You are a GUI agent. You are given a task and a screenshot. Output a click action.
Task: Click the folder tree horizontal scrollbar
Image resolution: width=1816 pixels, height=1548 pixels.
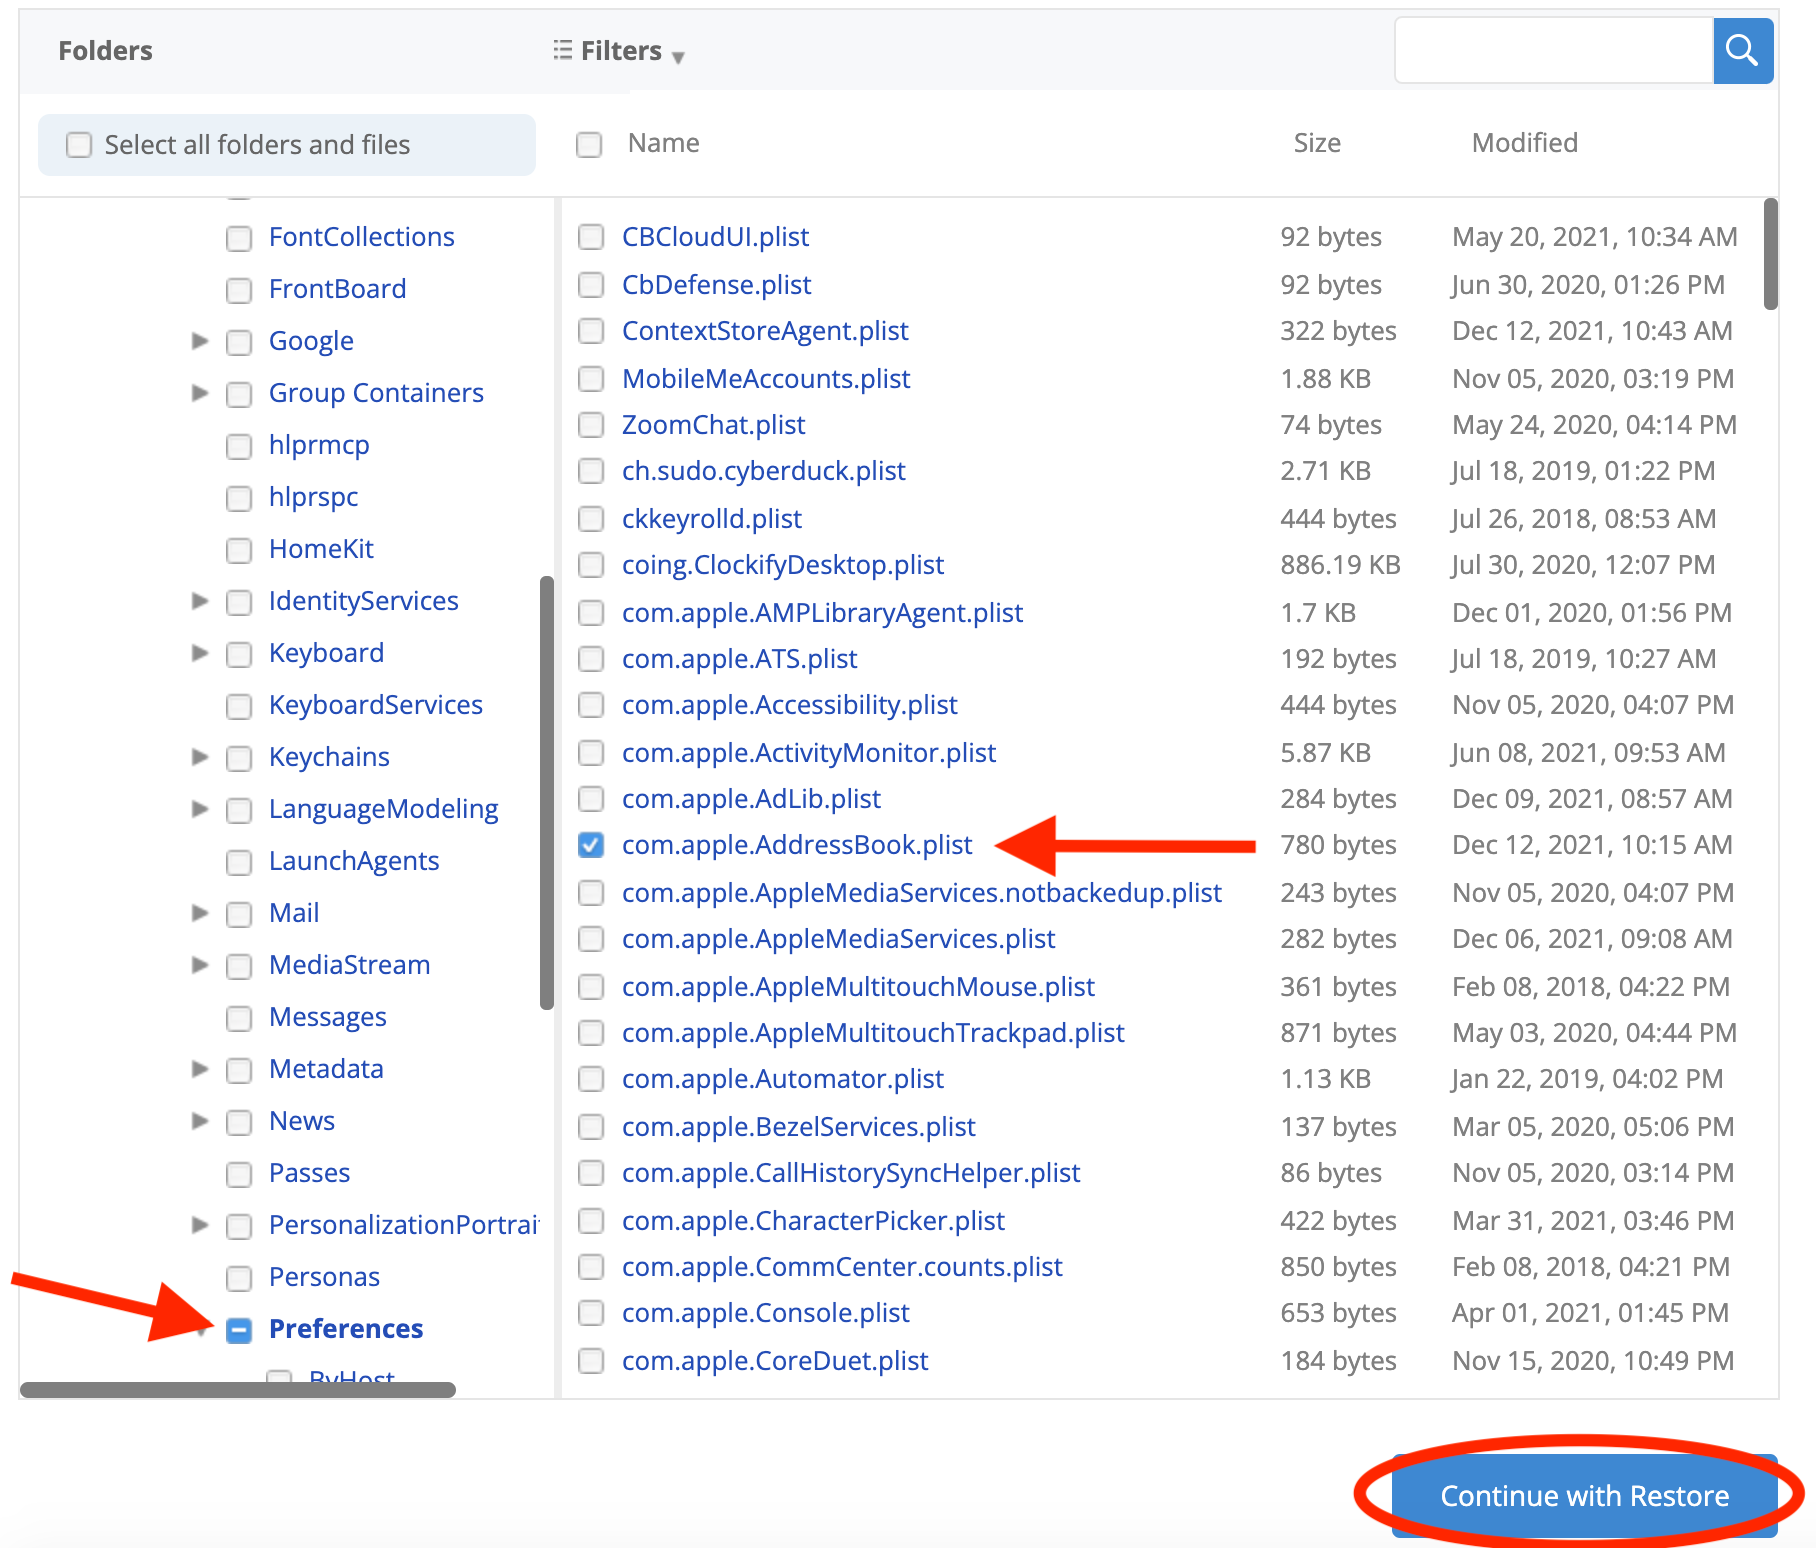point(238,1390)
